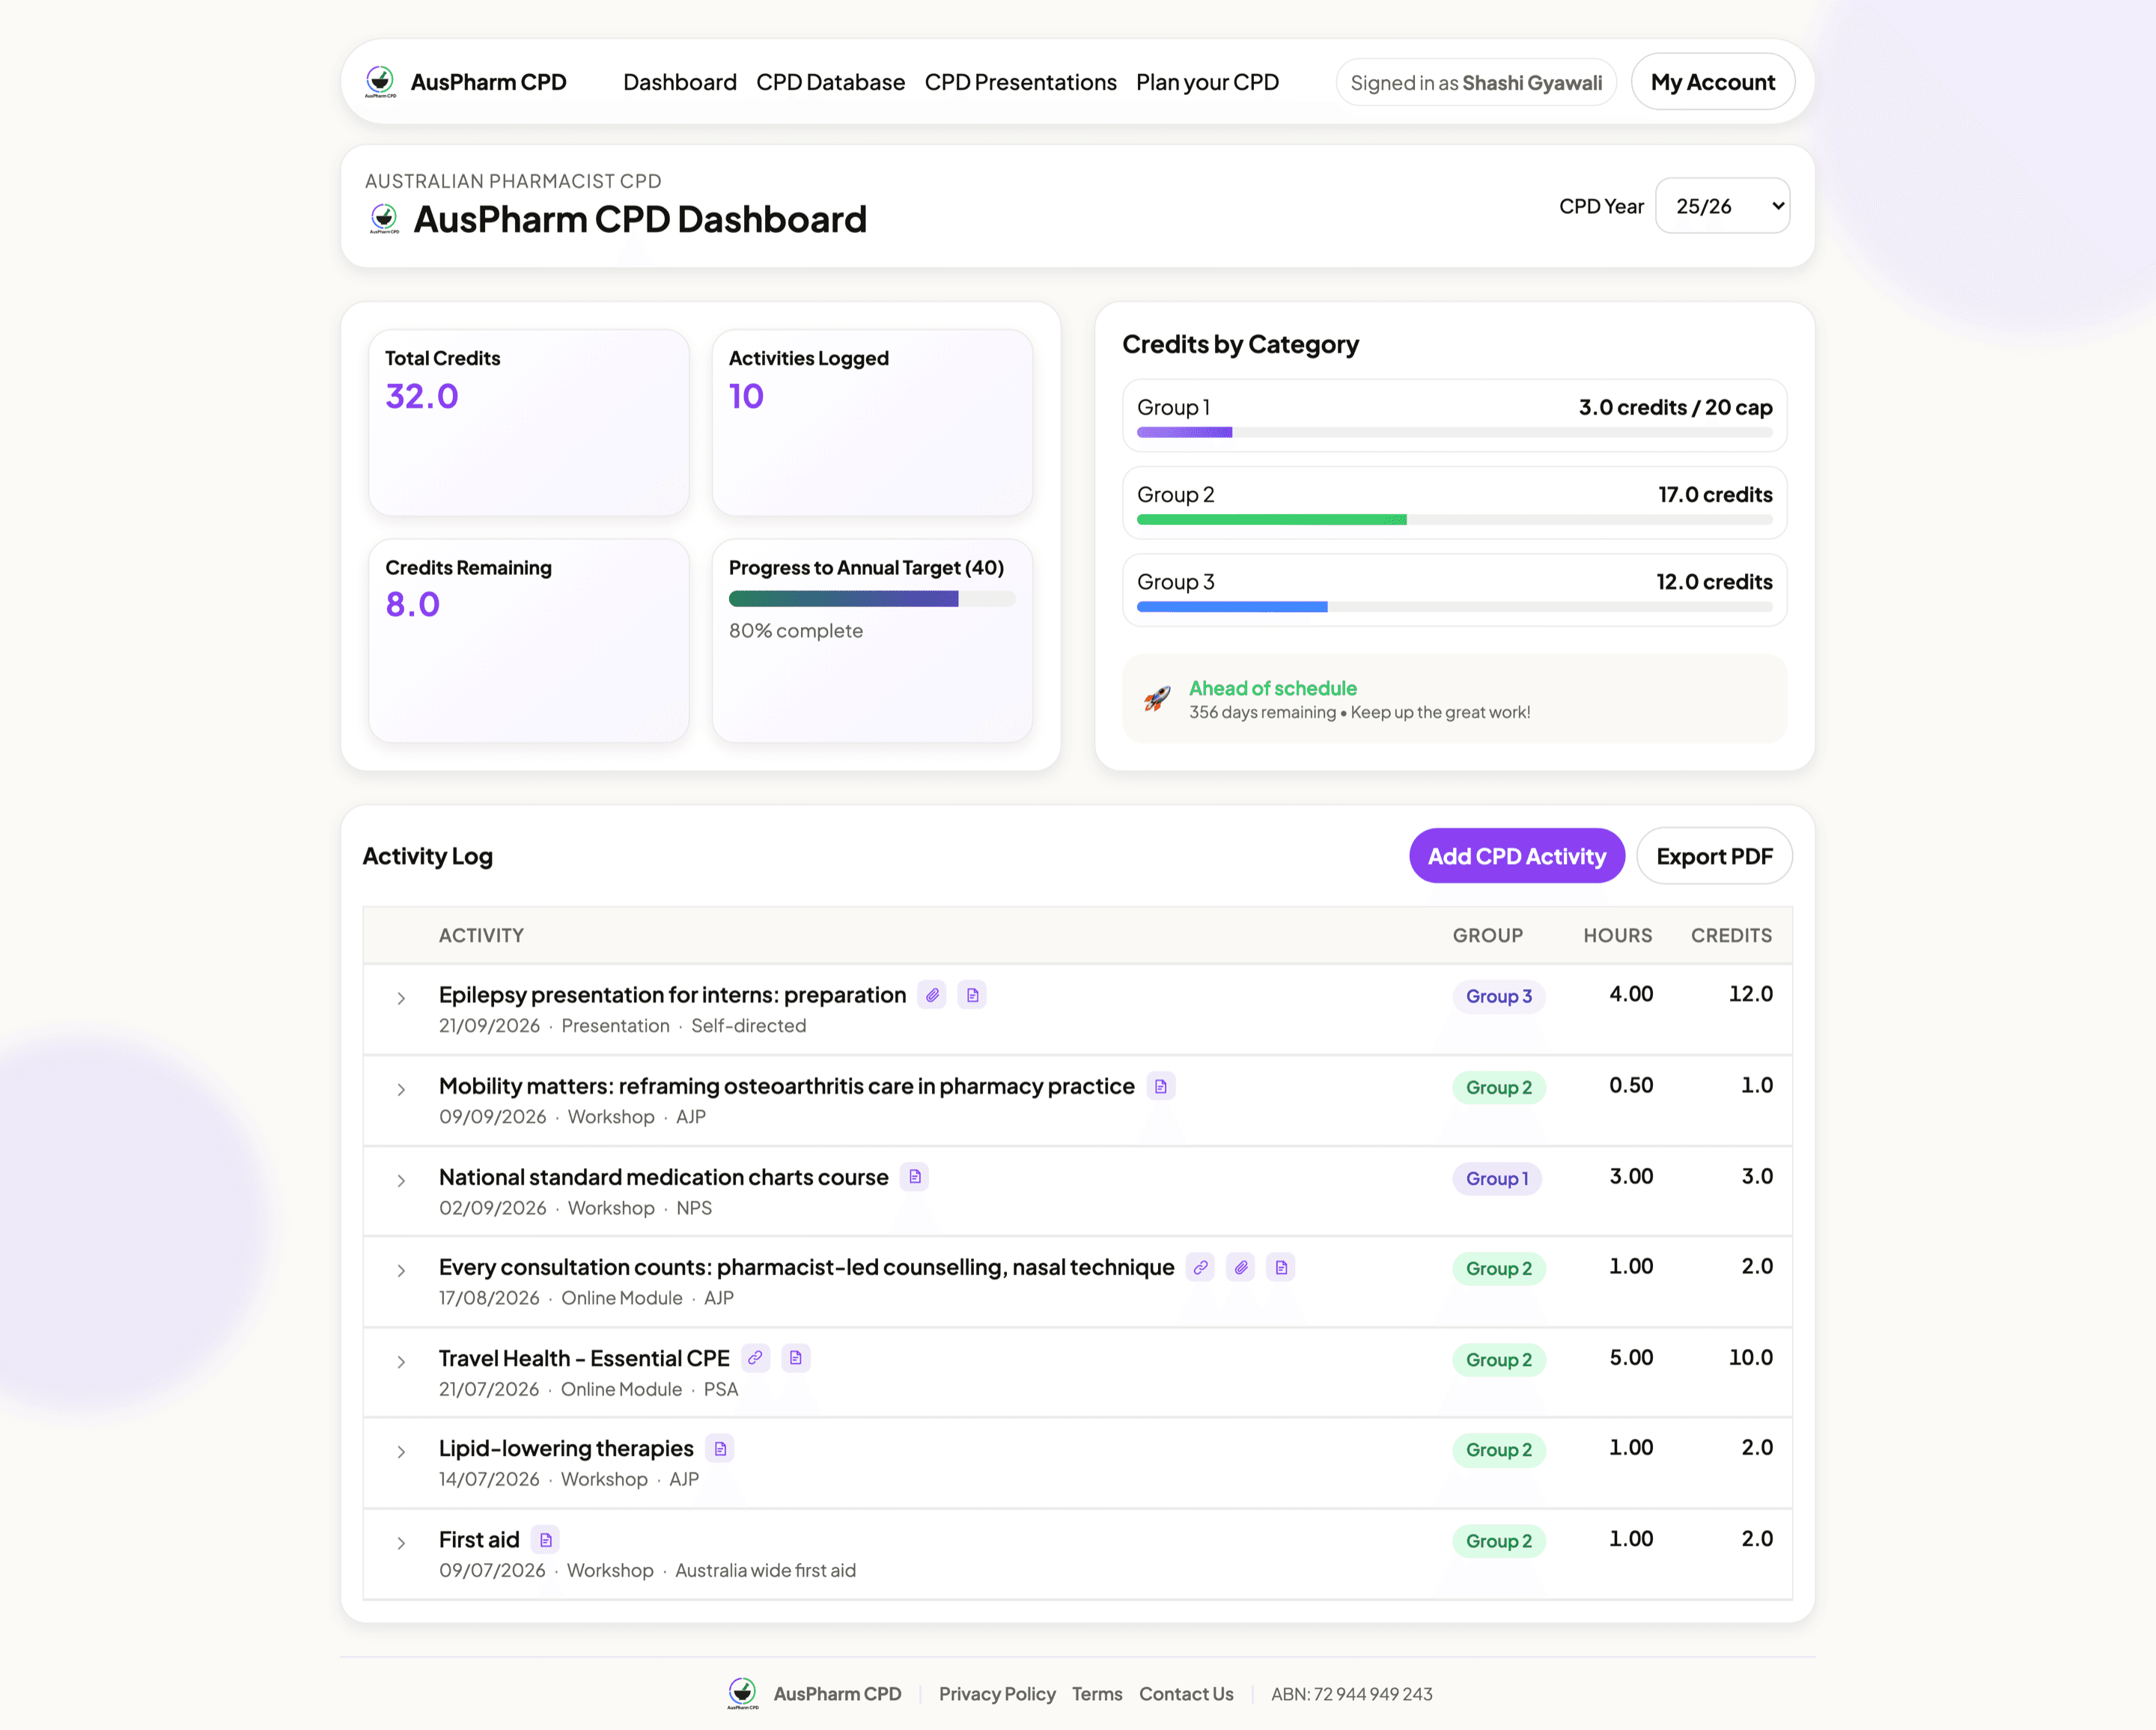Click the annual target progress bar
Viewport: 2156px width, 1730px height.
coord(872,599)
